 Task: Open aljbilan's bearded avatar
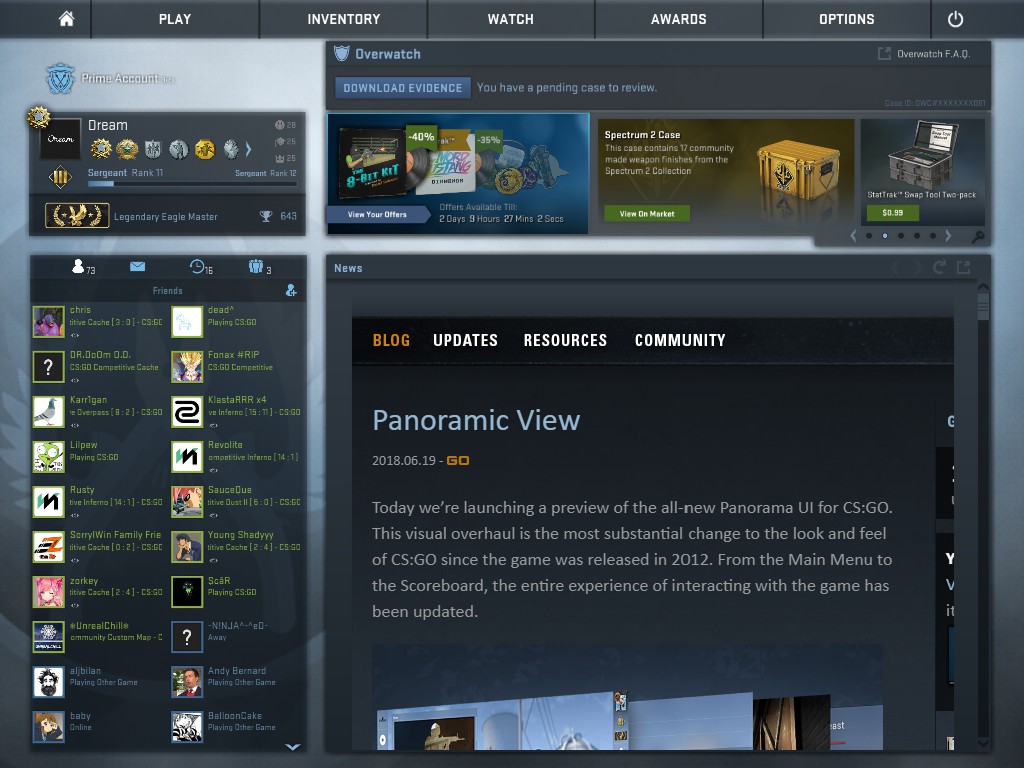(49, 682)
